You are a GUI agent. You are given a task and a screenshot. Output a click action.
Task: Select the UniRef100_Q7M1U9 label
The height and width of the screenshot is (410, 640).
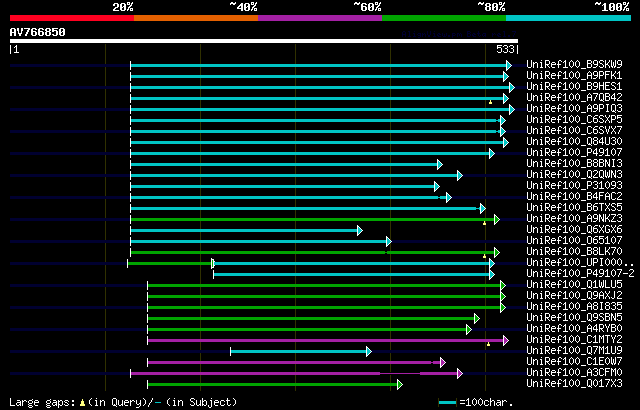574,351
